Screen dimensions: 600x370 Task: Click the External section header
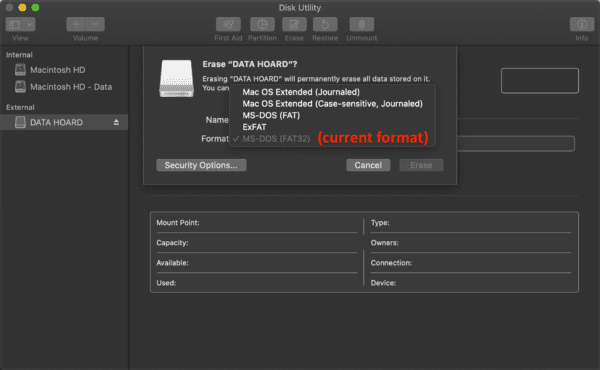(x=20, y=108)
